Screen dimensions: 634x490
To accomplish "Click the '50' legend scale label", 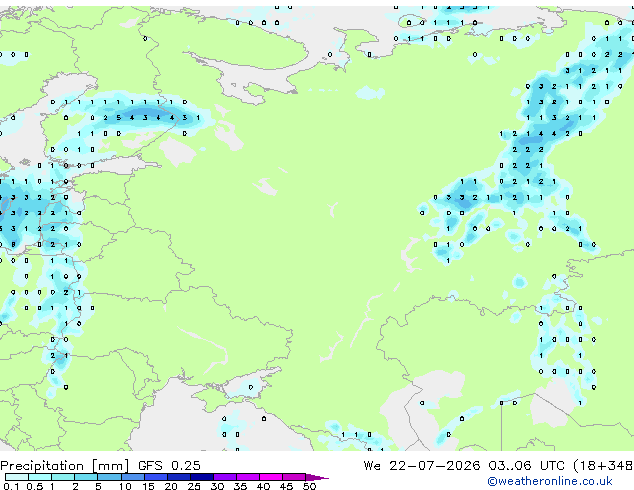I will click(310, 486).
